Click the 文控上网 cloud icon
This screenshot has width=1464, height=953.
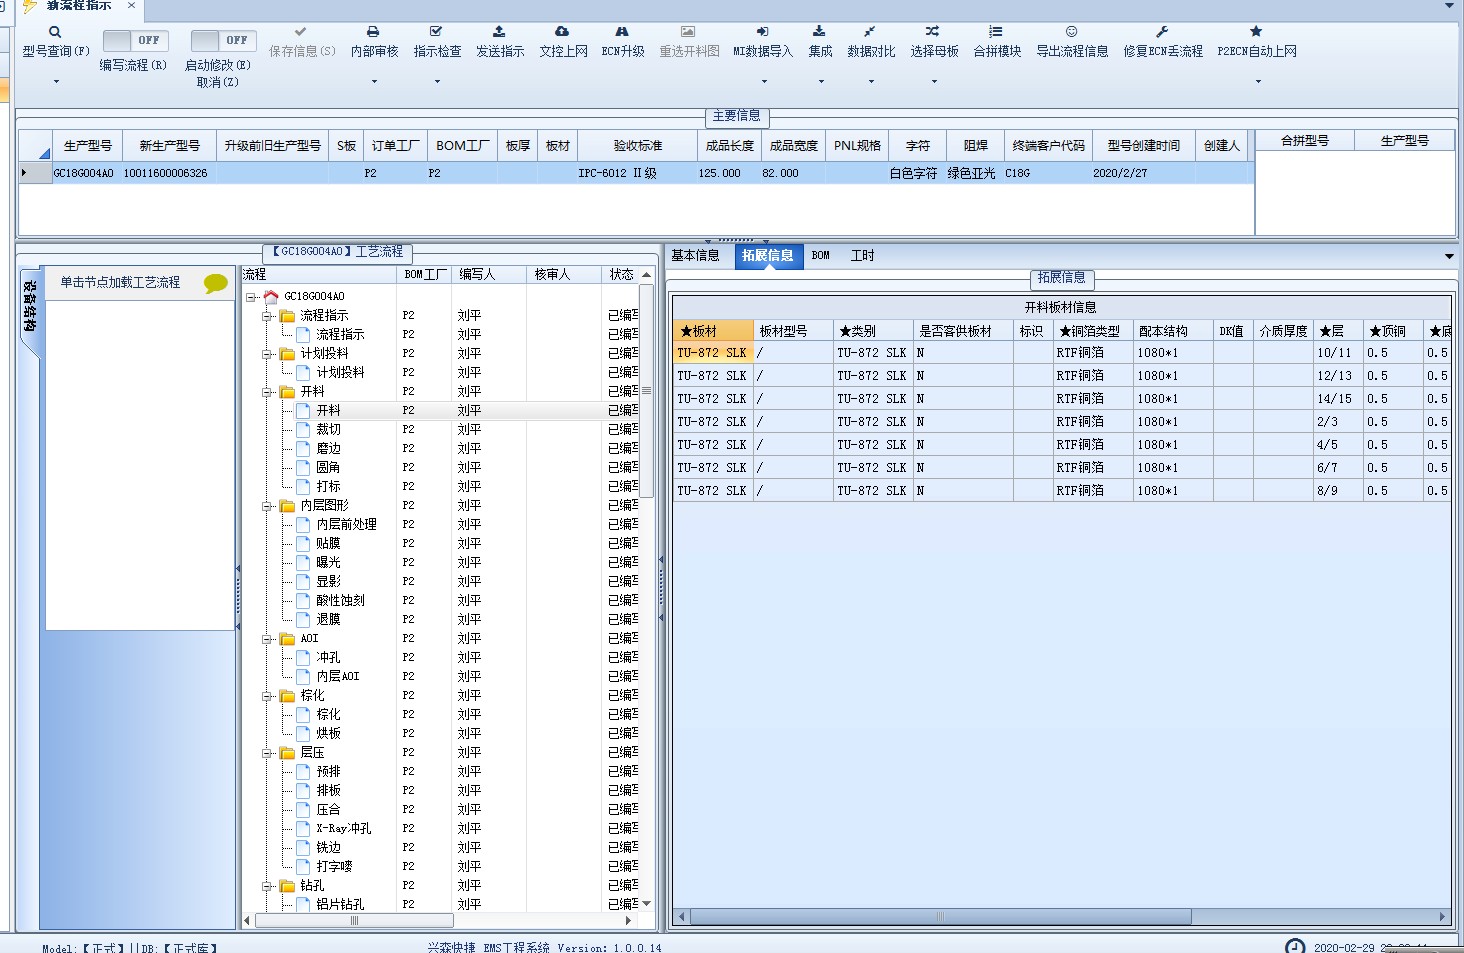click(x=562, y=32)
